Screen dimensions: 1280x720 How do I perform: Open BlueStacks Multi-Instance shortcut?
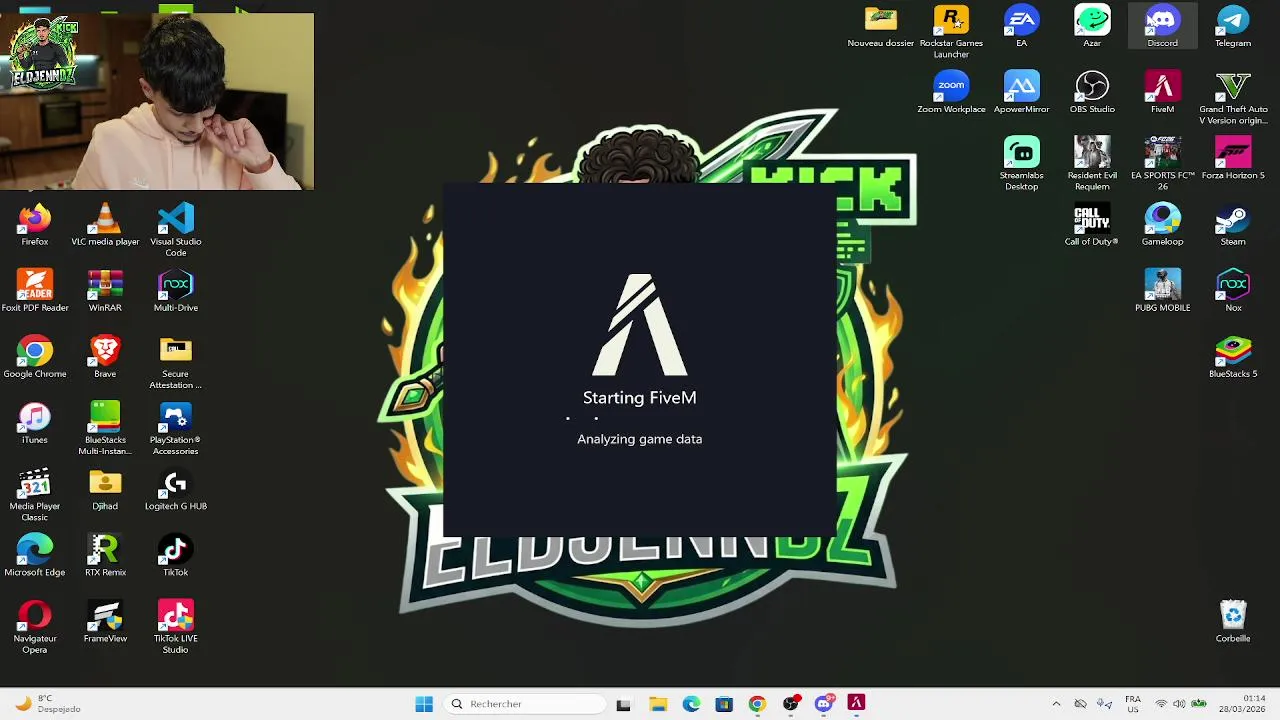click(x=105, y=429)
